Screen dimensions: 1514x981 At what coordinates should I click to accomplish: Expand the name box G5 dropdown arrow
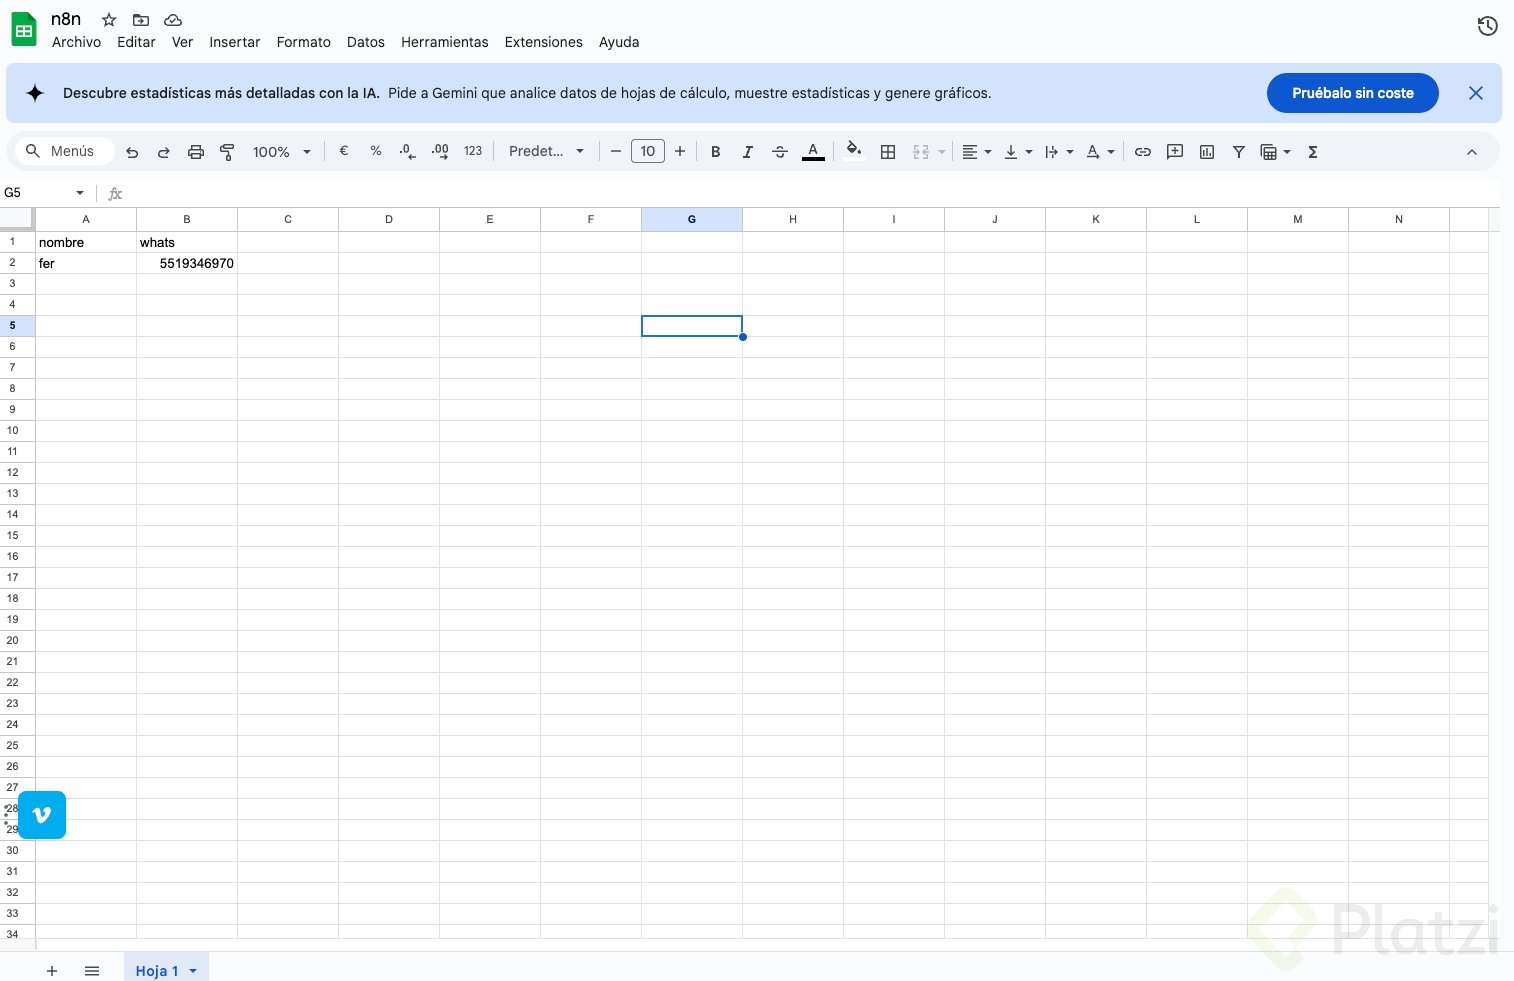coord(80,193)
